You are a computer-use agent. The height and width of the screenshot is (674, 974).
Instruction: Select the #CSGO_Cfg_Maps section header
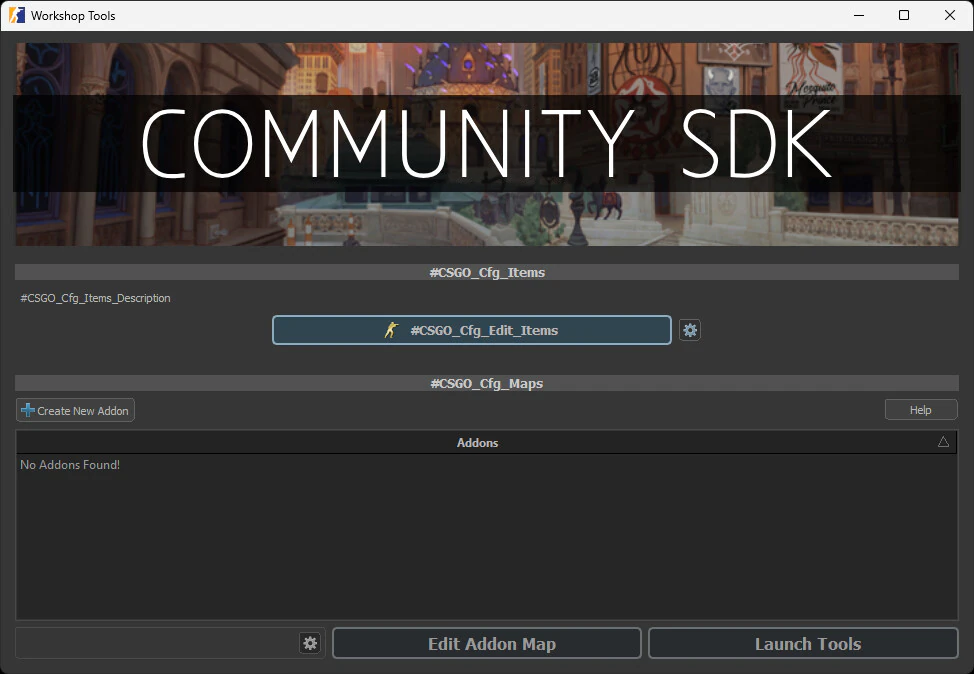486,383
